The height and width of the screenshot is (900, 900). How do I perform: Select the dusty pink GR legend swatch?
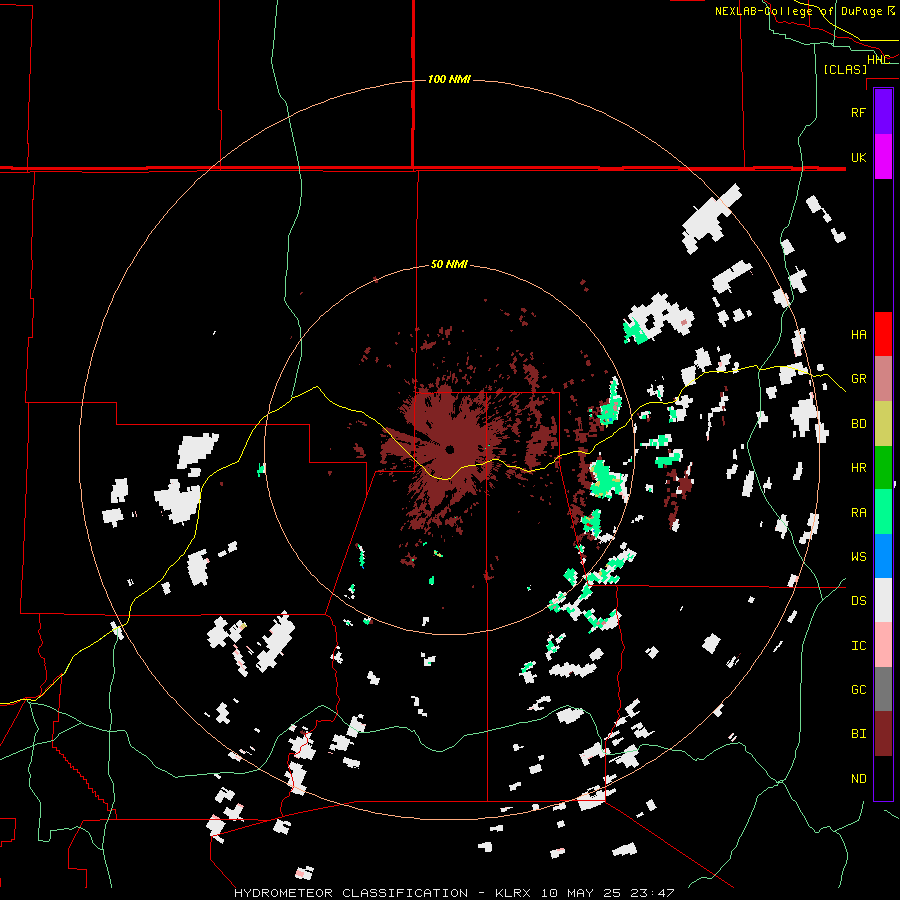pos(883,378)
